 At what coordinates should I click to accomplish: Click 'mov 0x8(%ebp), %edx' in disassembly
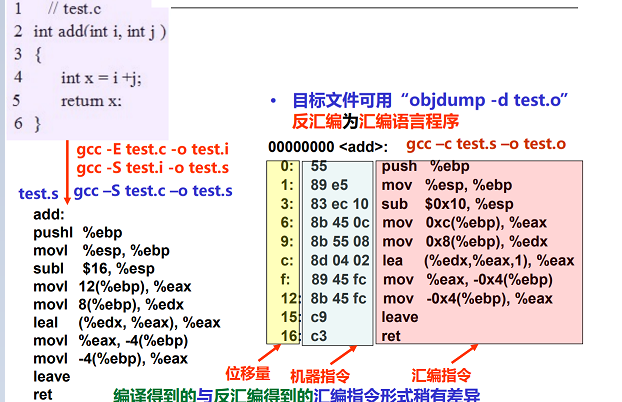pyautogui.click(x=465, y=242)
